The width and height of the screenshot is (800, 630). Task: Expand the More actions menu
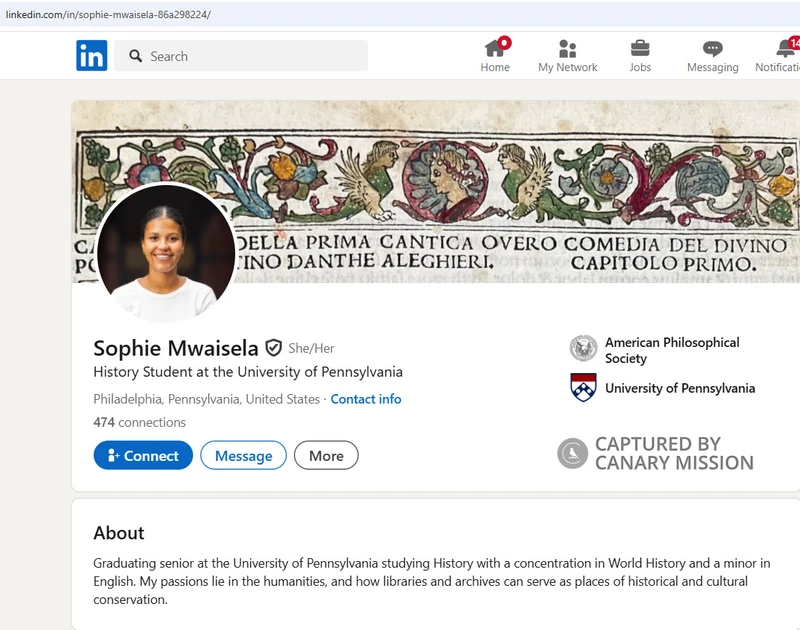[x=326, y=456]
